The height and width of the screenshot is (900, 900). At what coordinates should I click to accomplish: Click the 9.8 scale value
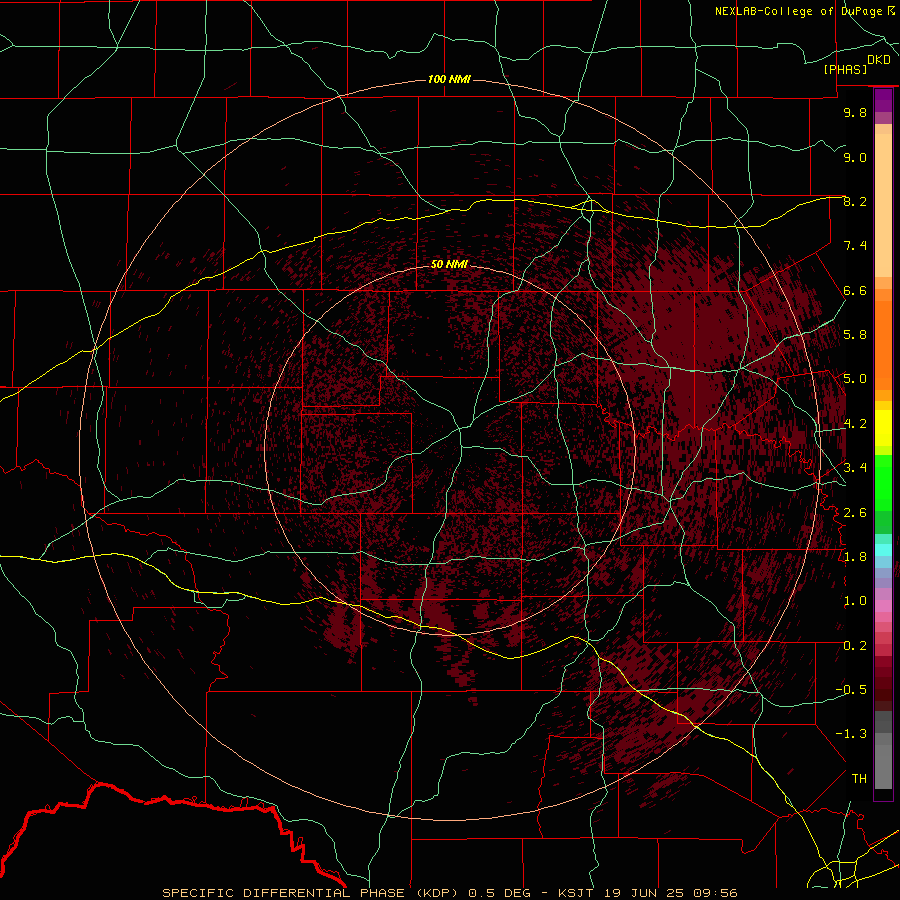[x=855, y=112]
